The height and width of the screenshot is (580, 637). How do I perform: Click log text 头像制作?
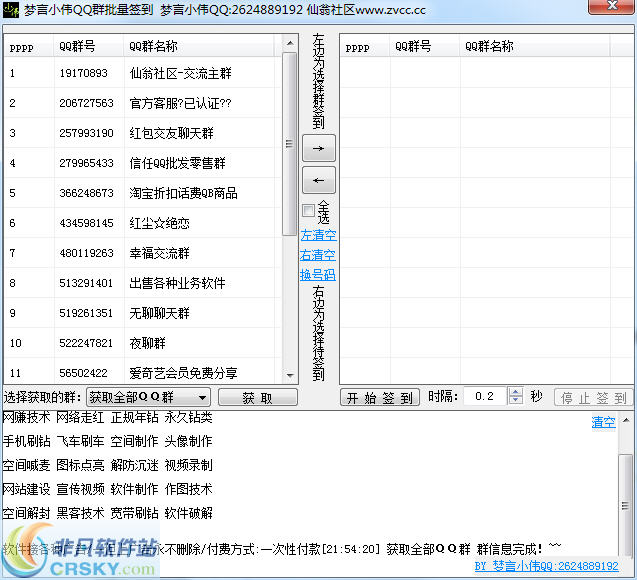(188, 441)
